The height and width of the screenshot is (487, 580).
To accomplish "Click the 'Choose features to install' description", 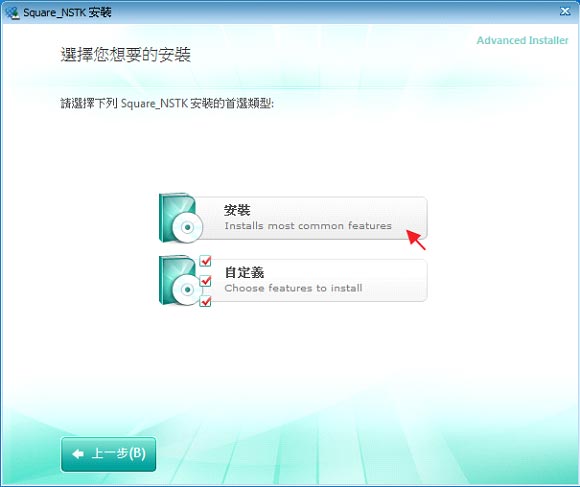I will click(293, 288).
